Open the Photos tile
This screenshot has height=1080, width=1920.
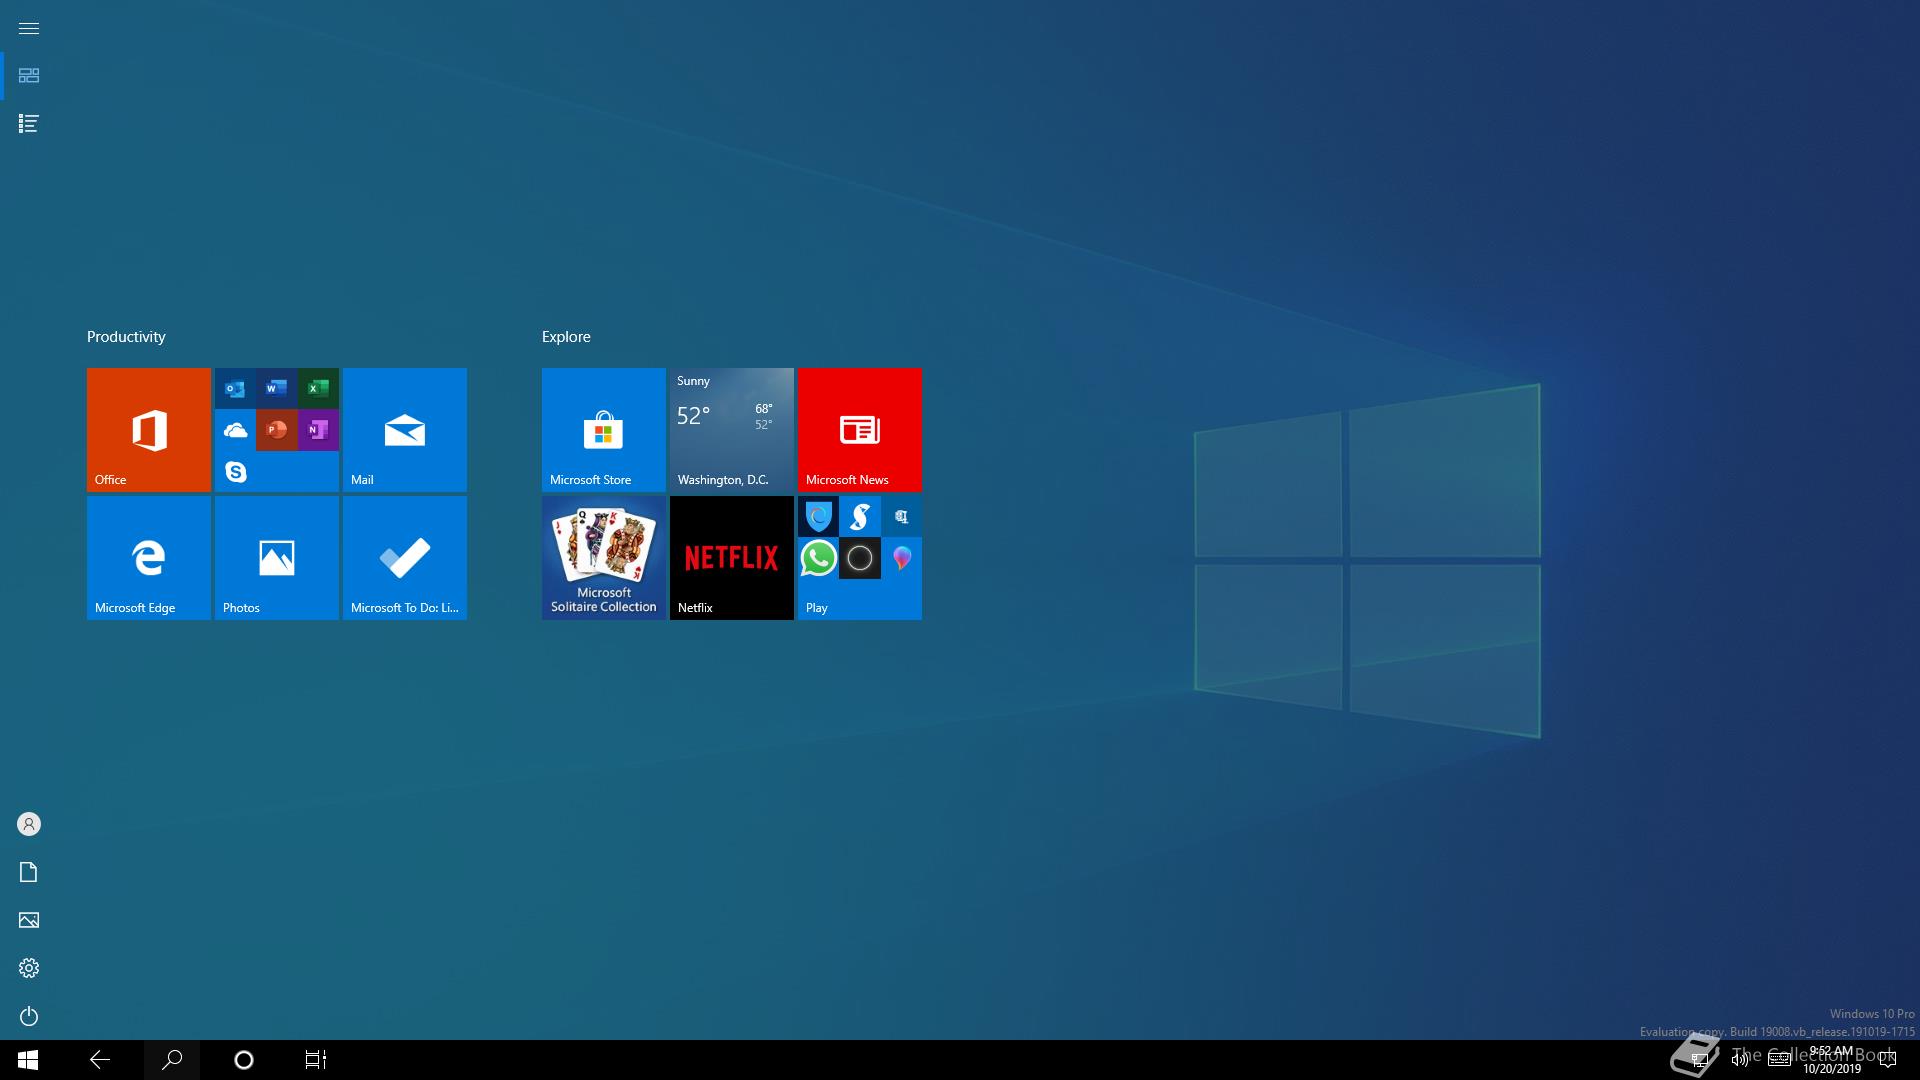[277, 558]
